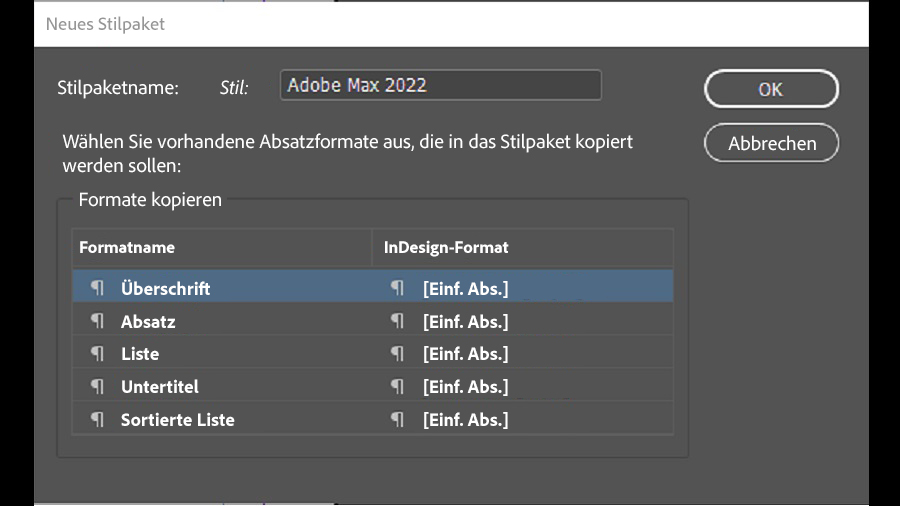The height and width of the screenshot is (506, 900).
Task: Click paragraph icon beside Untertitel format name
Action: (97, 387)
